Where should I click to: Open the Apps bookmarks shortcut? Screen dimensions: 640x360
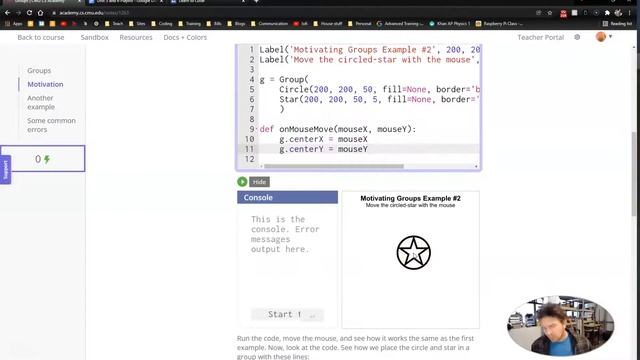point(14,24)
